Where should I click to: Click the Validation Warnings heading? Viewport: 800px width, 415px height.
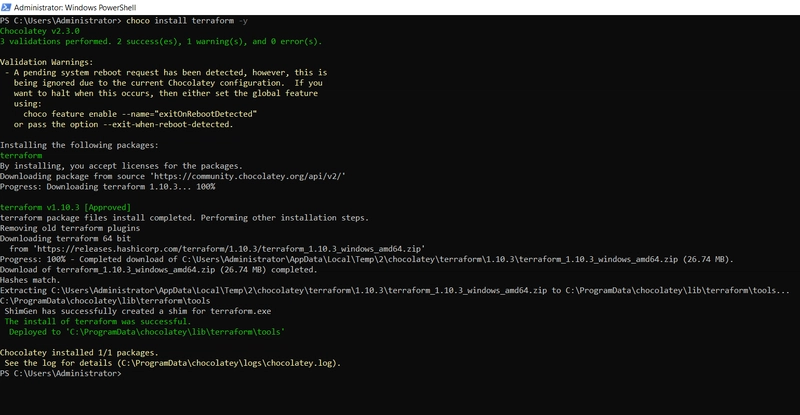(46, 62)
